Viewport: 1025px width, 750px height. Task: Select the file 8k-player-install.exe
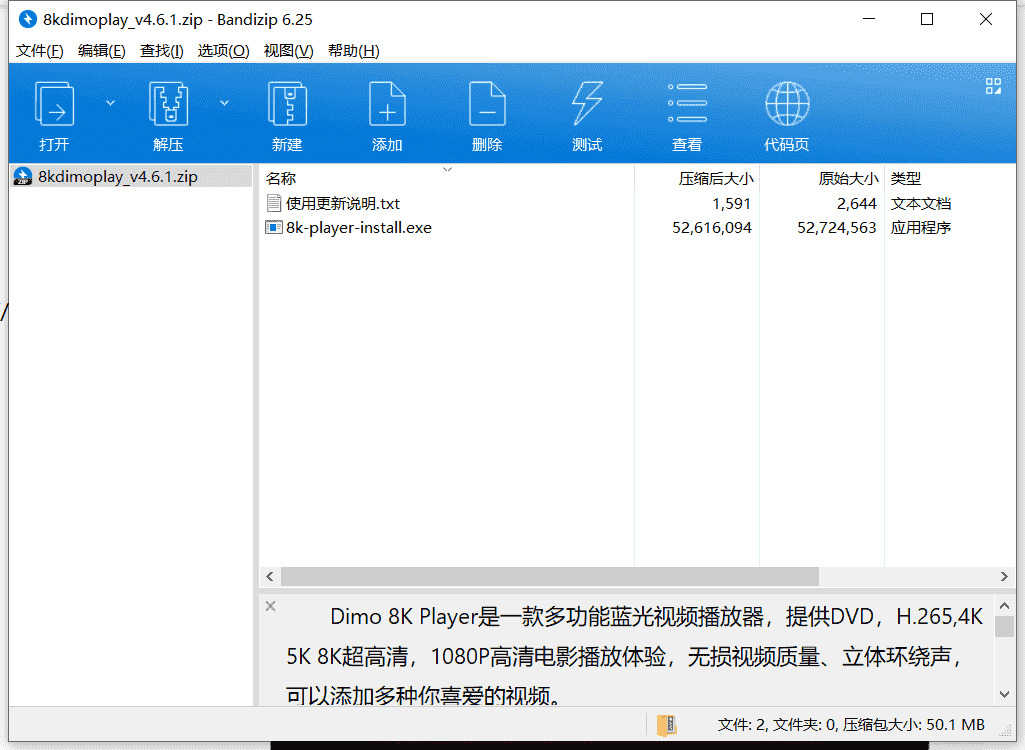click(358, 228)
